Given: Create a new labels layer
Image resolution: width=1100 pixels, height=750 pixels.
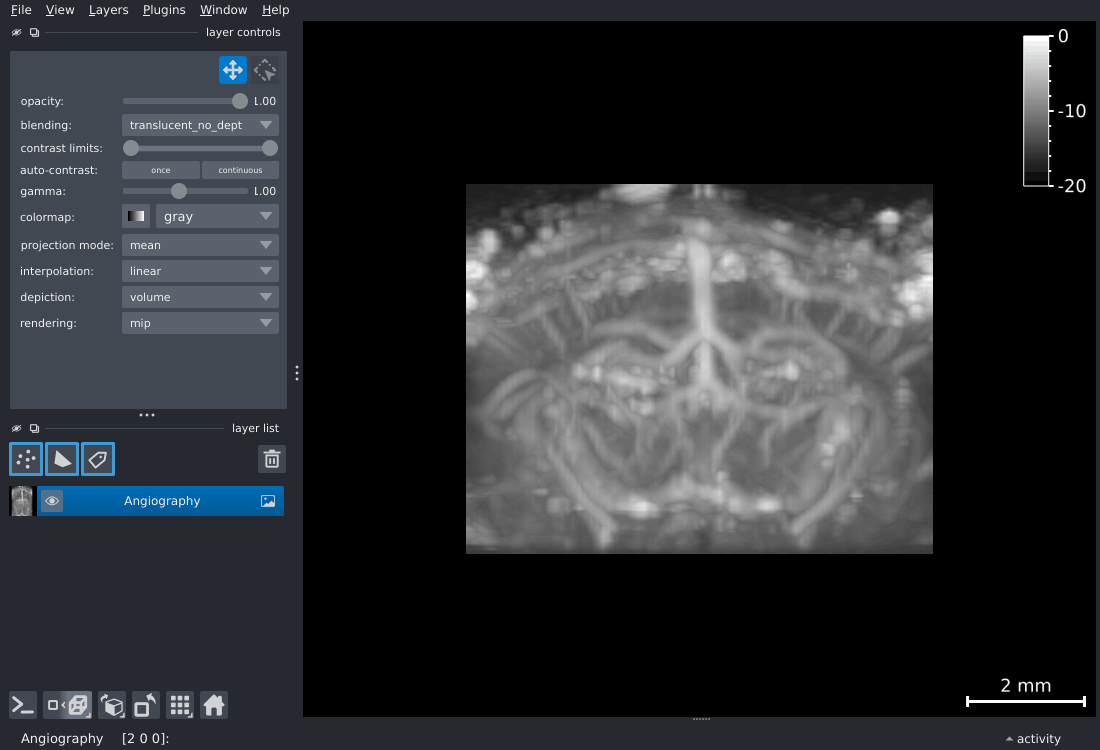Looking at the screenshot, I should [98, 460].
